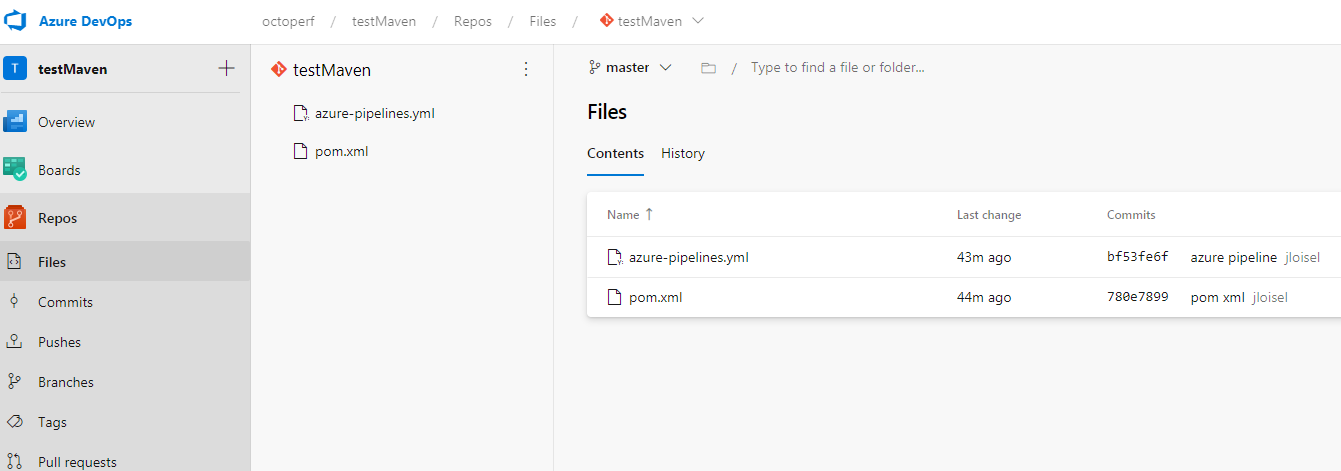Viewport: 1341px width, 471px height.
Task: Open commit bf53fe6f link
Action: click(1137, 257)
